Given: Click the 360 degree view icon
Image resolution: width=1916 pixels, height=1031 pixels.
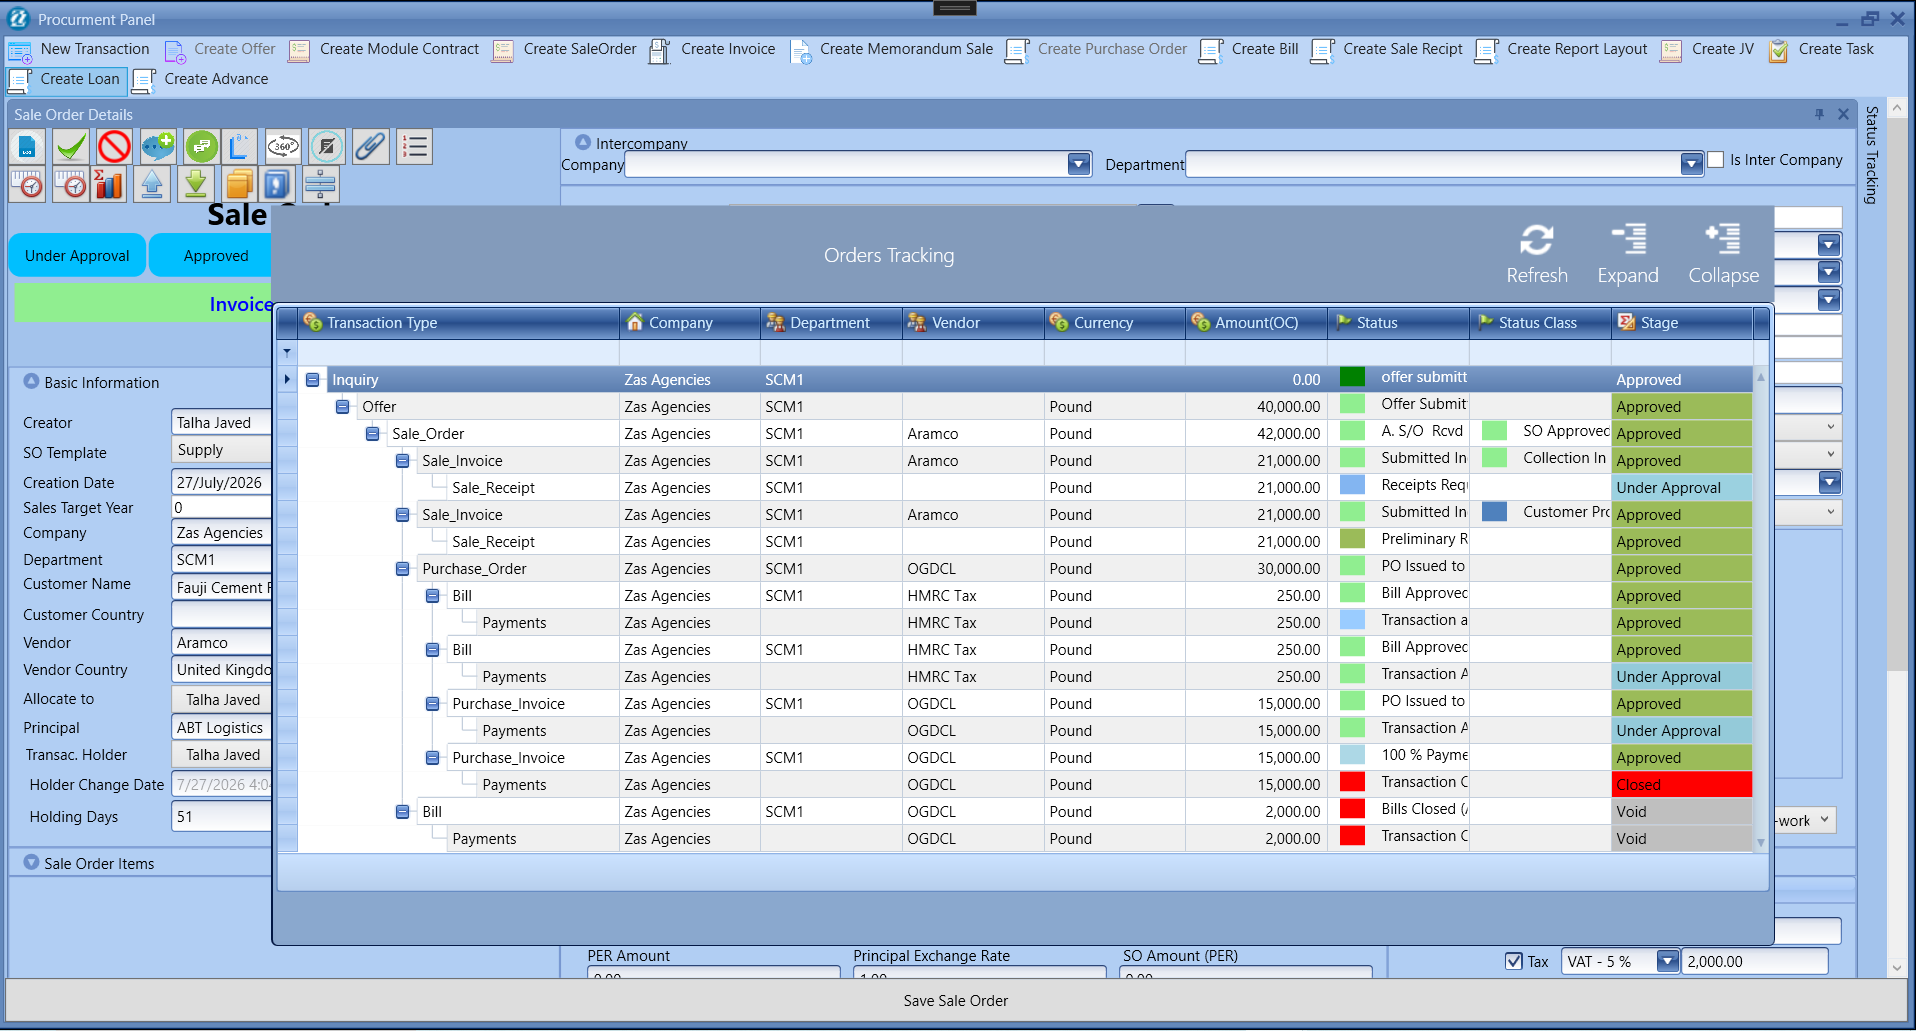Looking at the screenshot, I should coord(284,147).
